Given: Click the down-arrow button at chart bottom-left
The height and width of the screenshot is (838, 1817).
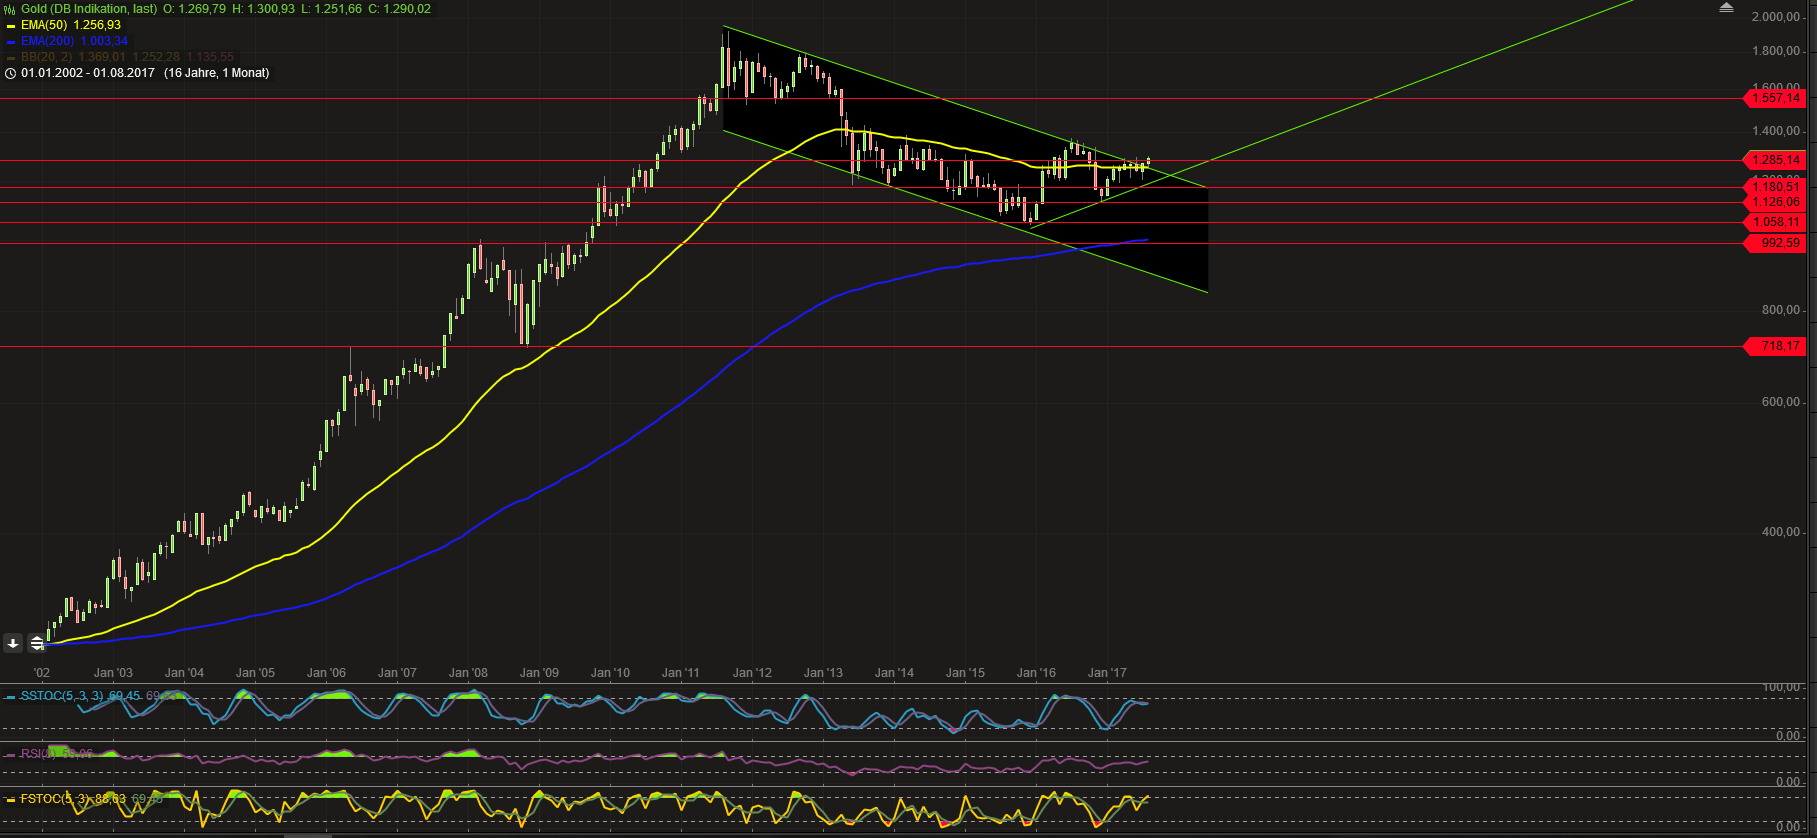Looking at the screenshot, I should tap(13, 643).
